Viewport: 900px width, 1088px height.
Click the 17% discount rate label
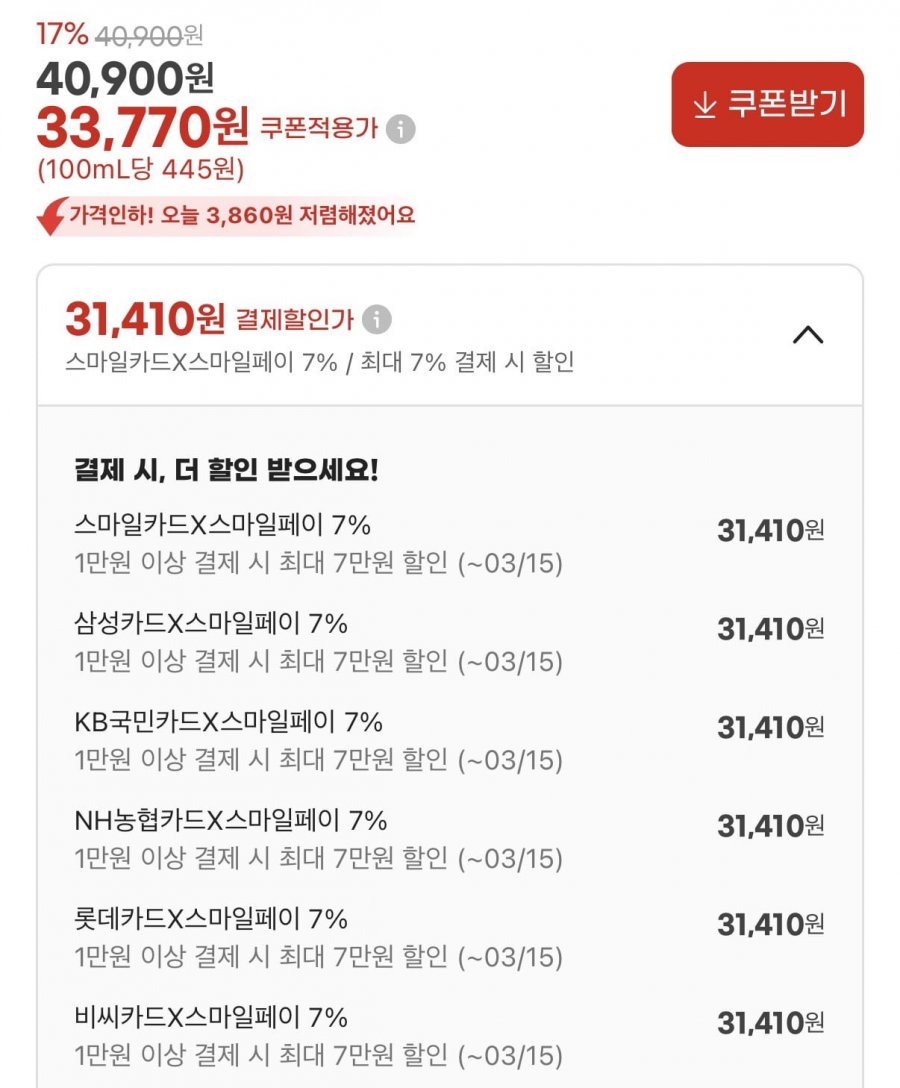coord(63,34)
